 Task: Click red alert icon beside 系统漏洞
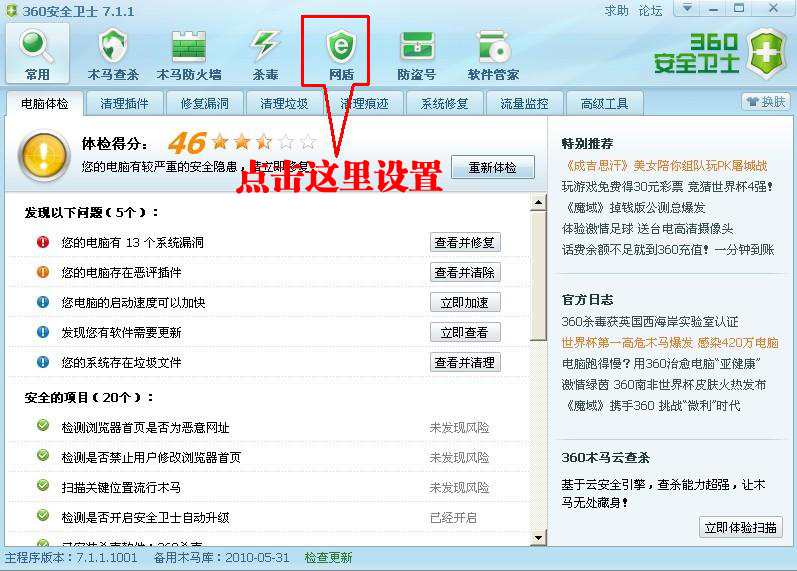coord(43,242)
